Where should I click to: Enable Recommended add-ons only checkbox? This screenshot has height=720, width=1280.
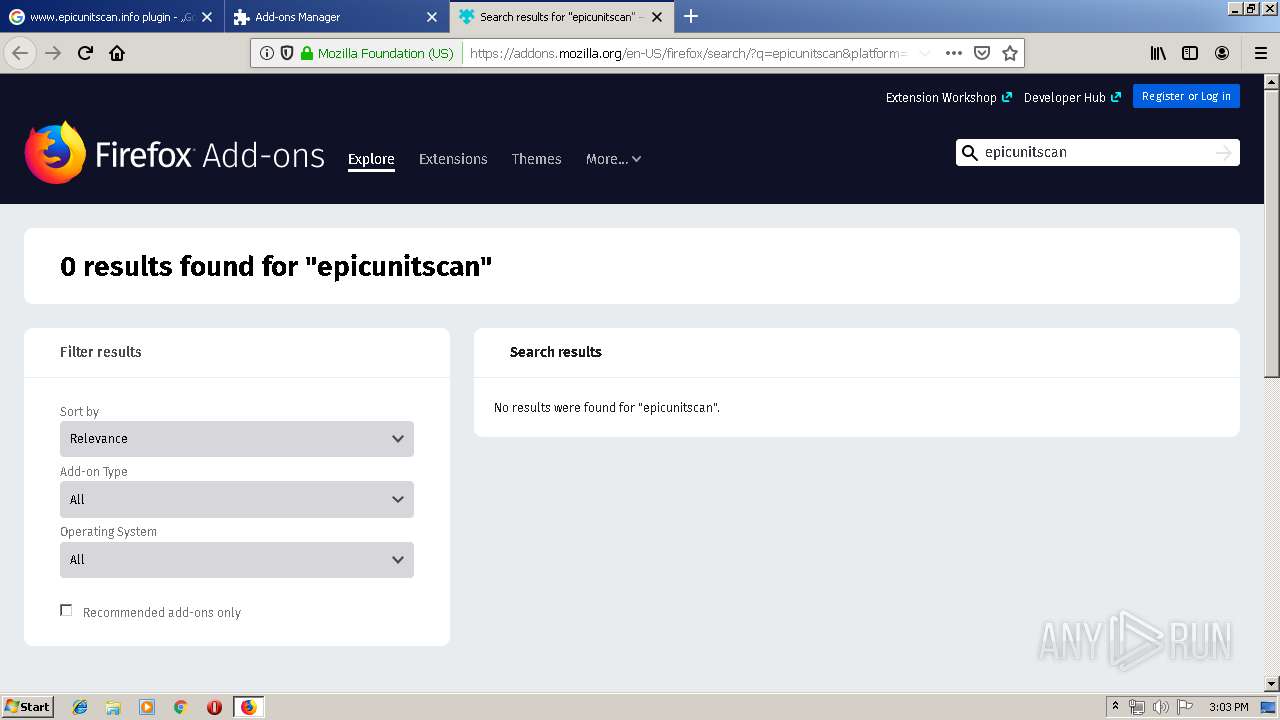[66, 610]
